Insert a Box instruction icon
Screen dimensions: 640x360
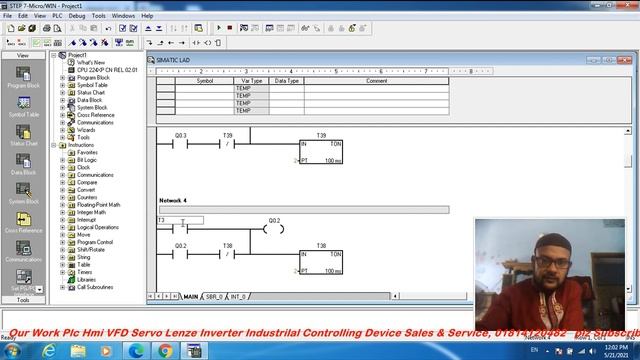point(218,42)
